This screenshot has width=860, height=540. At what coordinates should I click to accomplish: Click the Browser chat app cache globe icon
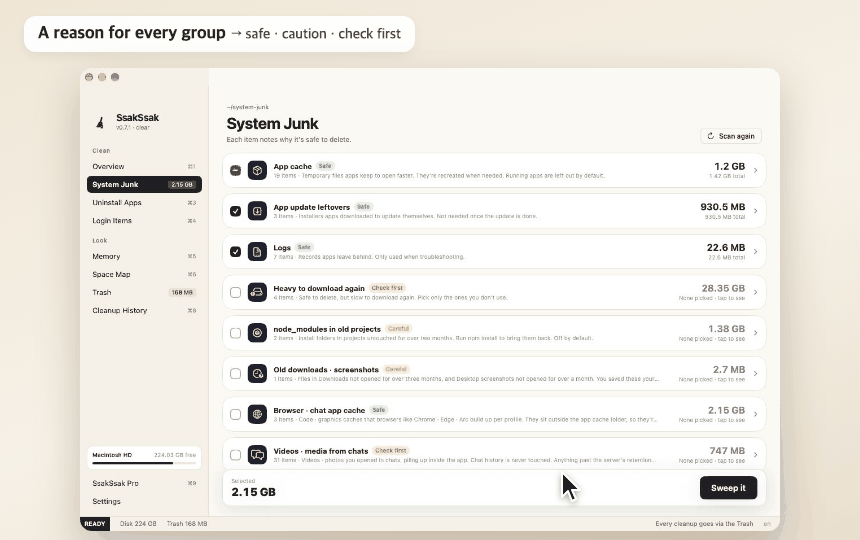(x=257, y=414)
